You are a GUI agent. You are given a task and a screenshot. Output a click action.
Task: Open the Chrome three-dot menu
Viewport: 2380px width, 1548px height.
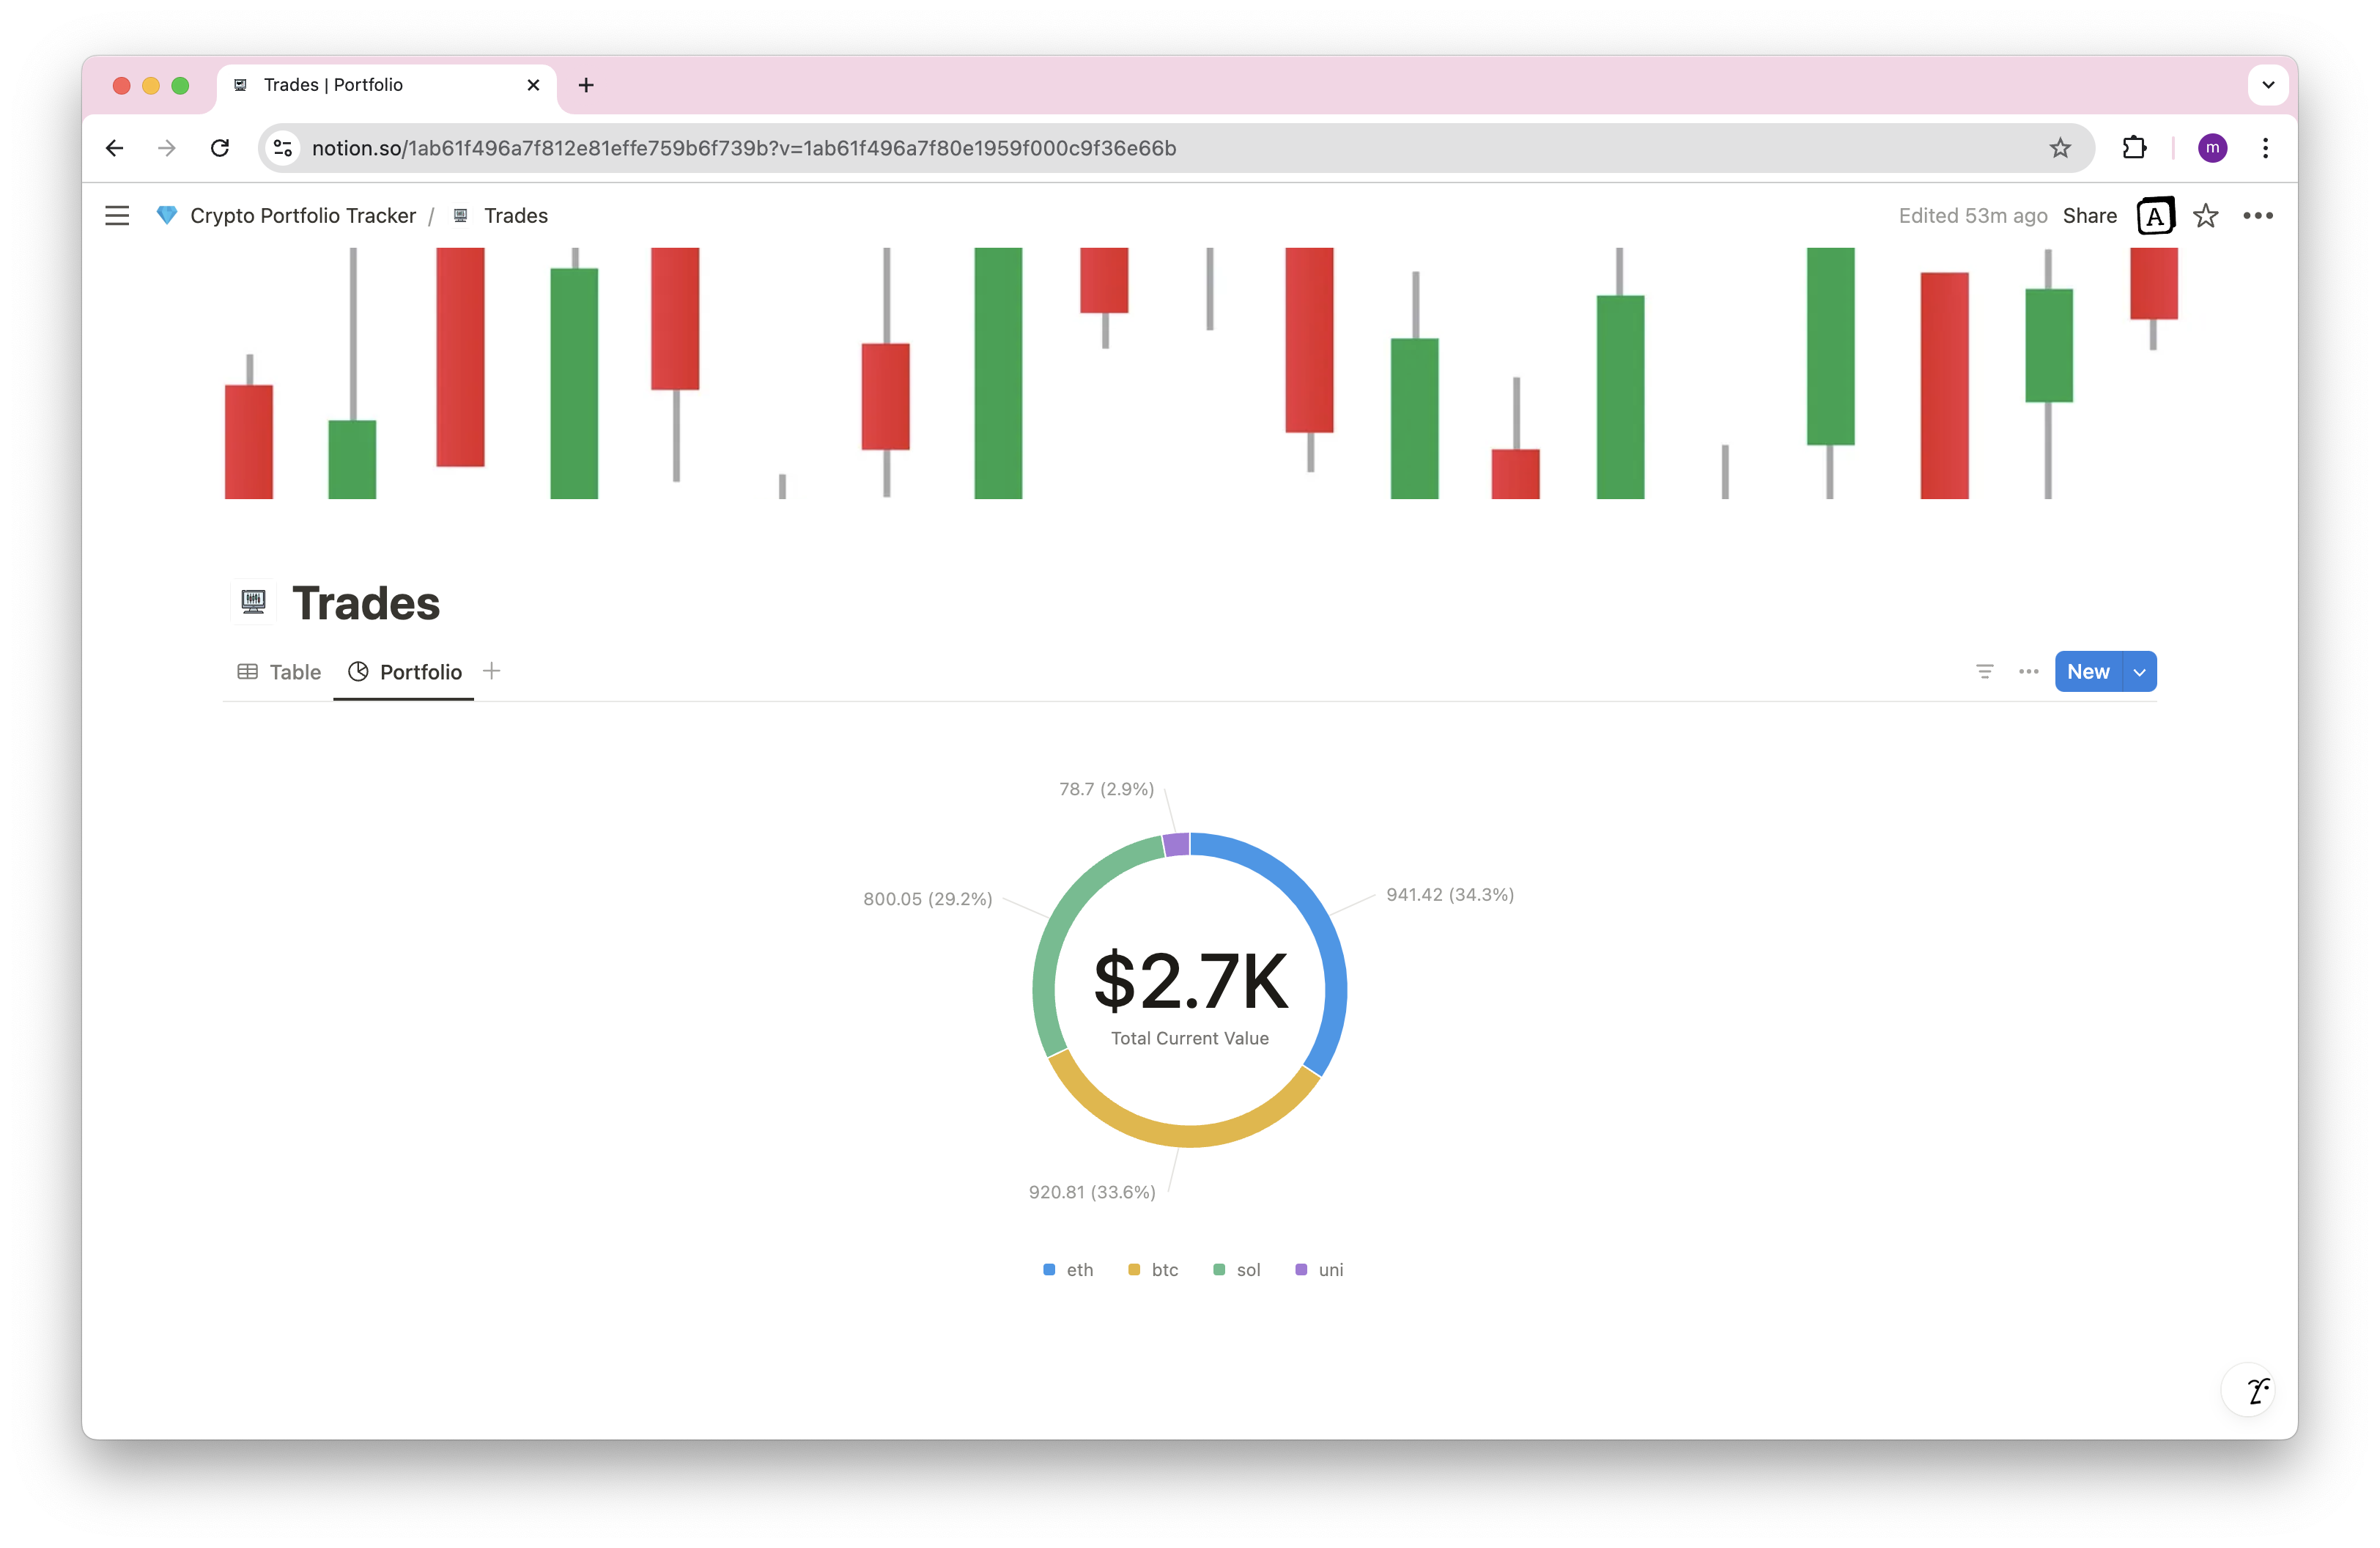(x=2265, y=148)
